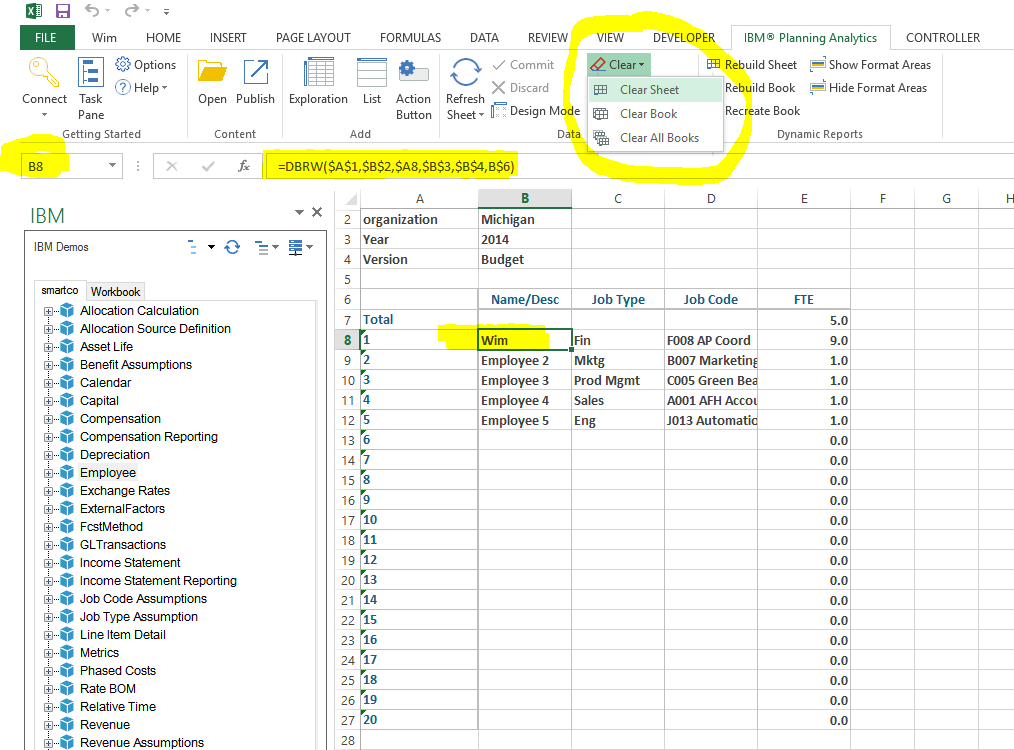Click Show Format Areas
The height and width of the screenshot is (750, 1014).
(870, 65)
